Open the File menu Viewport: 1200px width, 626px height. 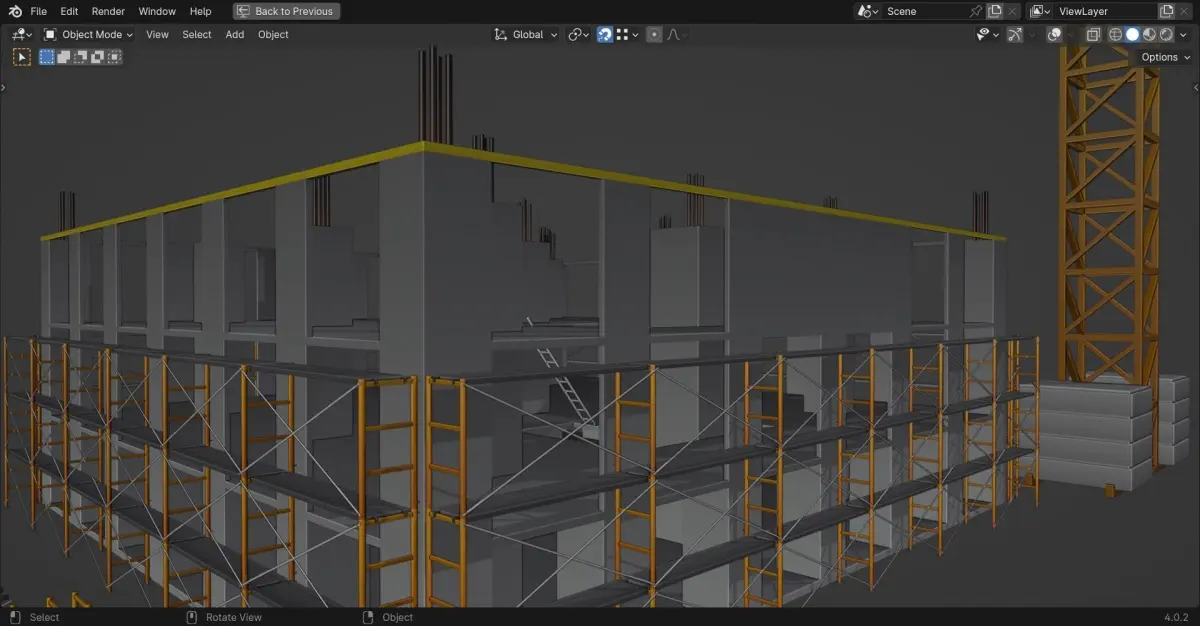(x=38, y=11)
